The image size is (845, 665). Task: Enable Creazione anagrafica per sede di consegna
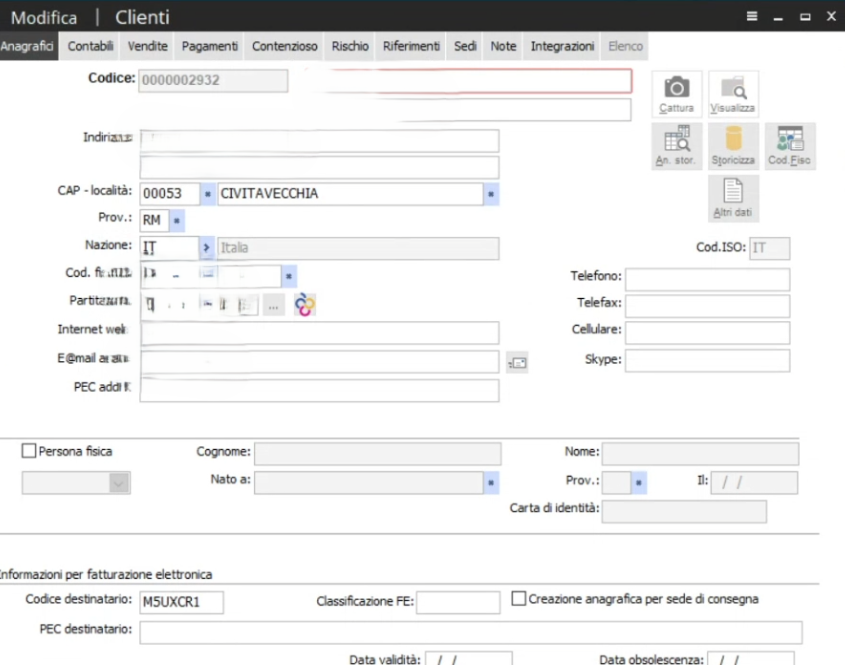point(518,598)
